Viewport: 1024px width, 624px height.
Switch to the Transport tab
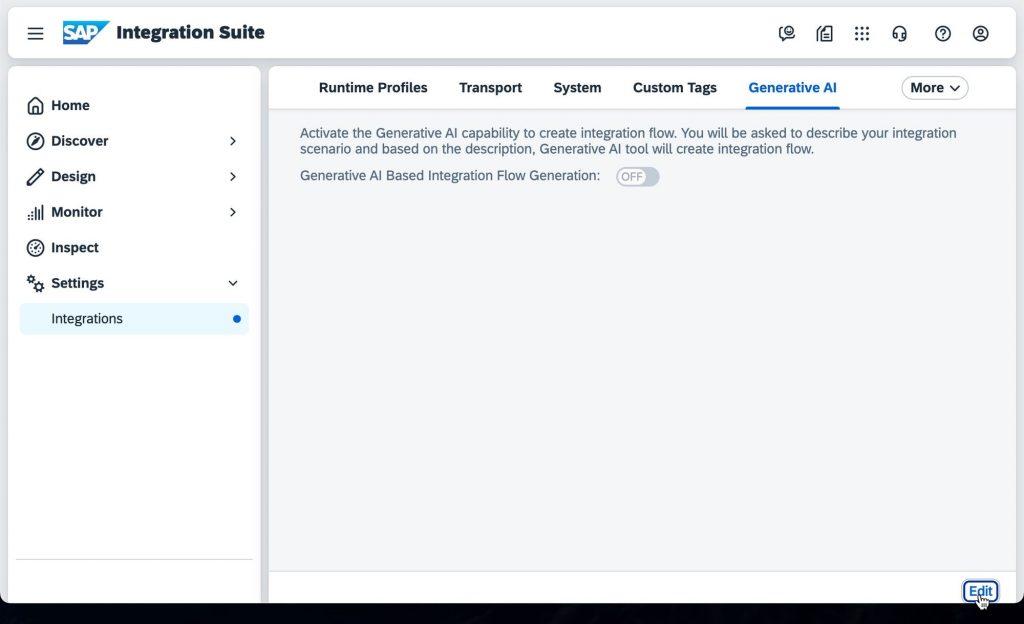coord(490,87)
